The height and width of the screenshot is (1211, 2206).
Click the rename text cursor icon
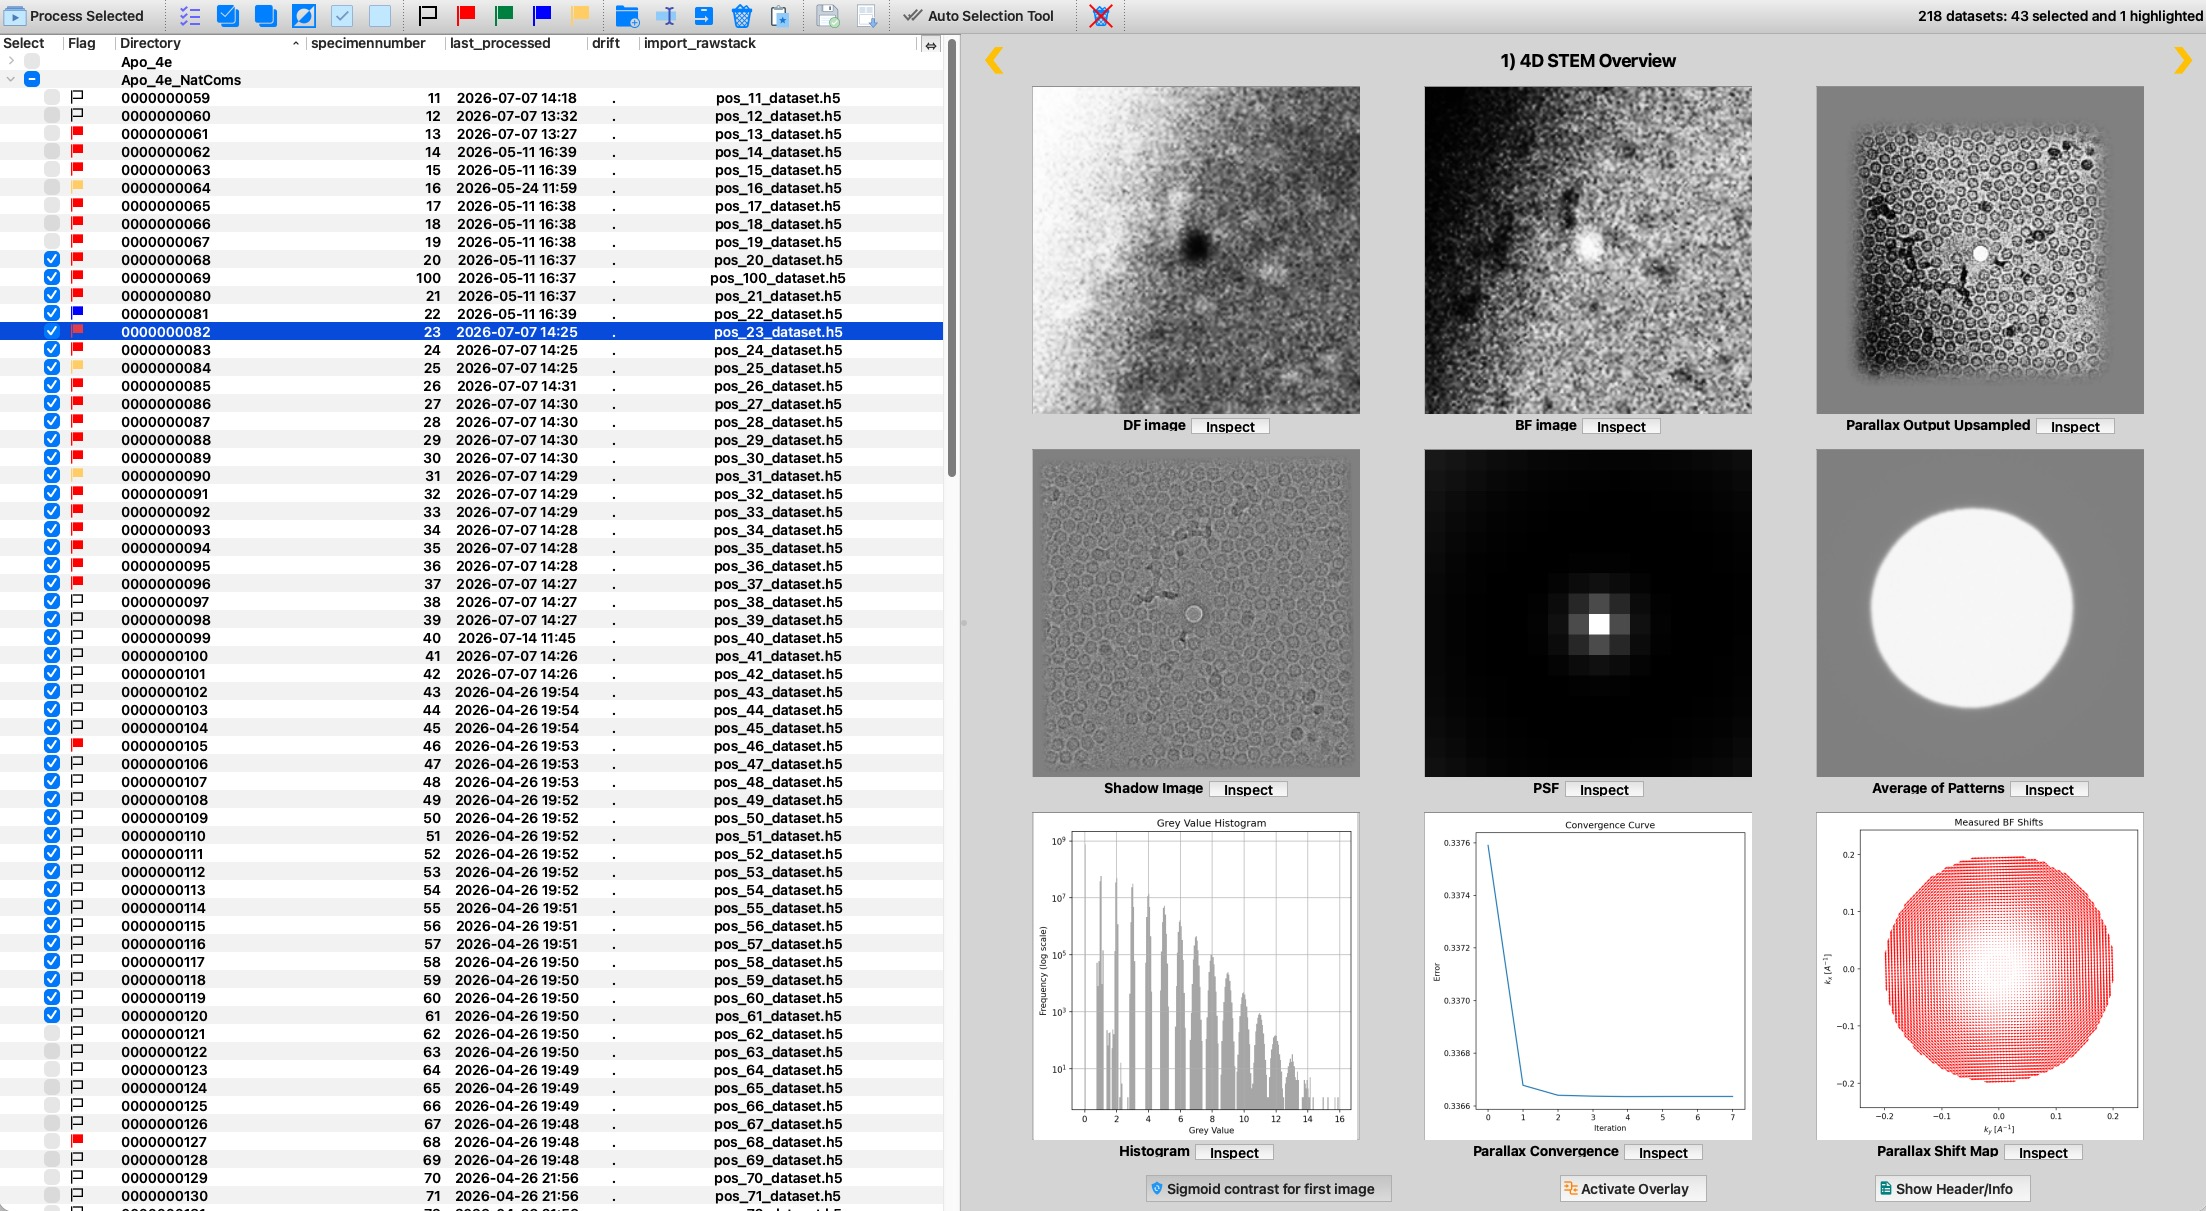666,15
